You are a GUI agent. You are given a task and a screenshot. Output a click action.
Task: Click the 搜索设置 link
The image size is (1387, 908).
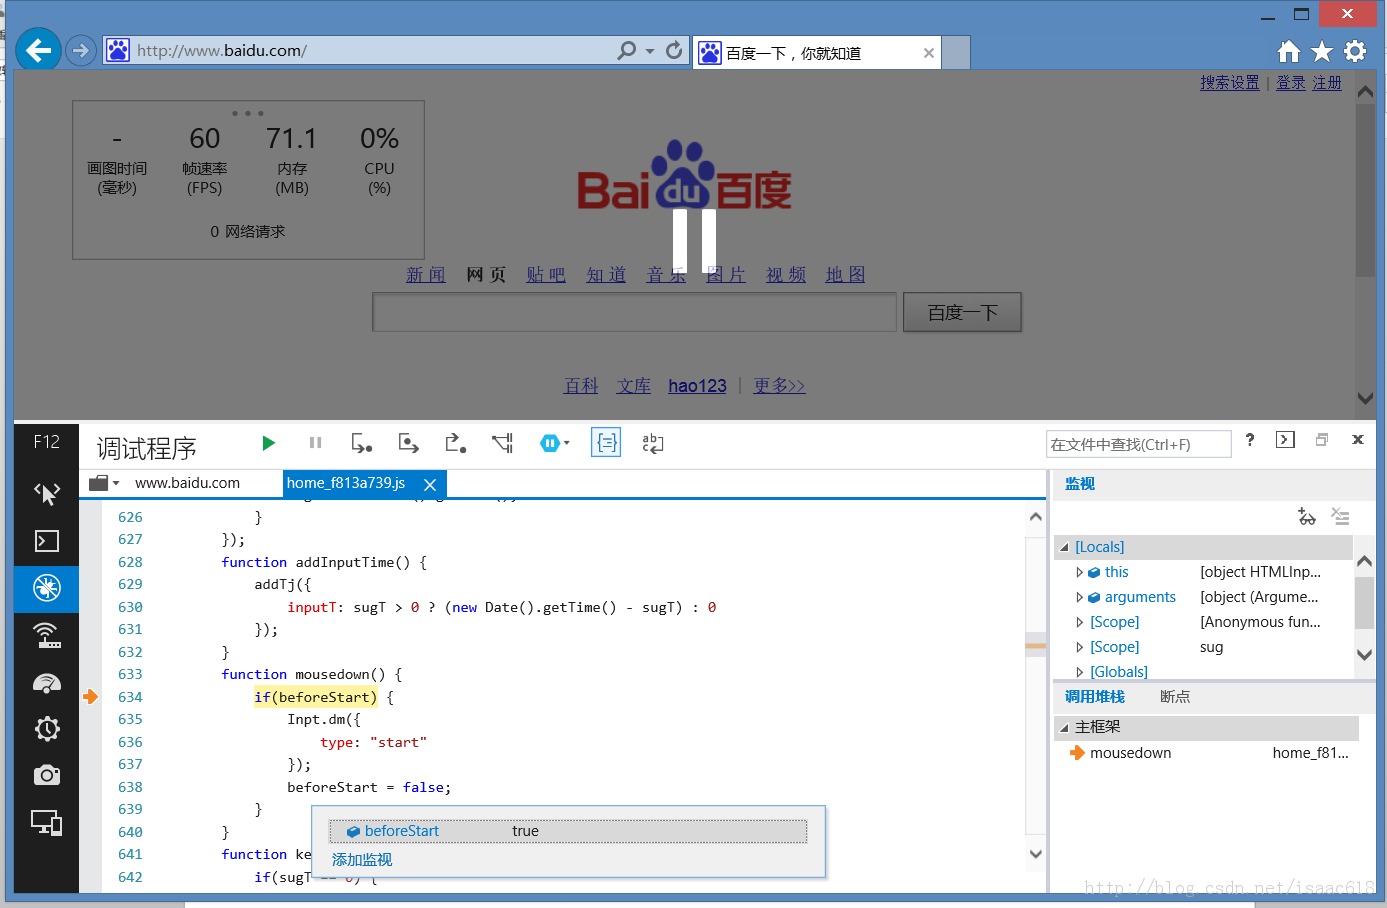(1230, 83)
